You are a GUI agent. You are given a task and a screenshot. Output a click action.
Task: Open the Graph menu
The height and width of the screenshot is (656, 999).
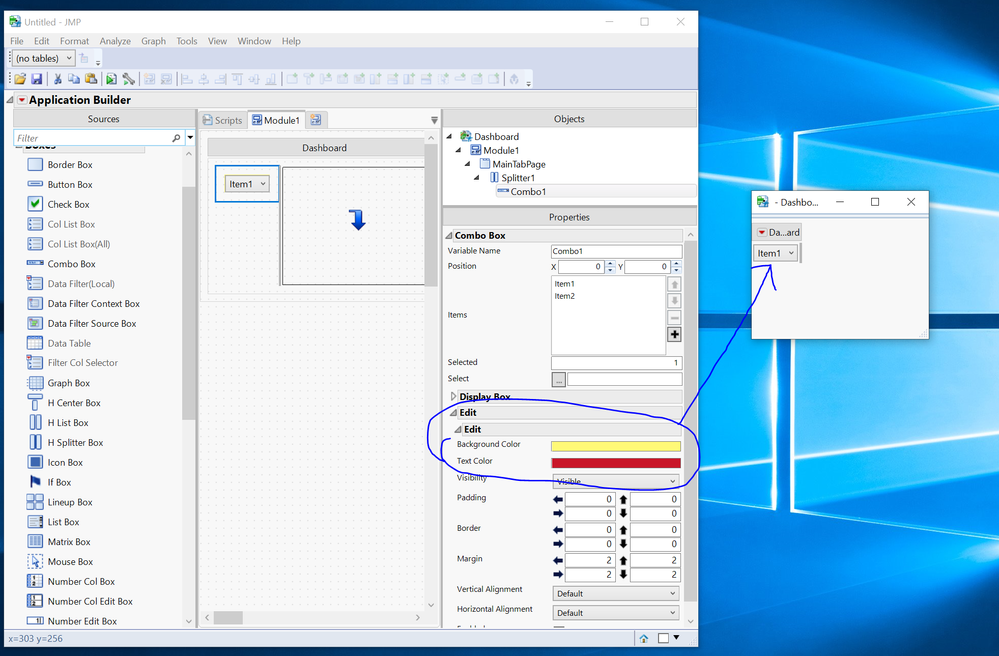point(154,41)
